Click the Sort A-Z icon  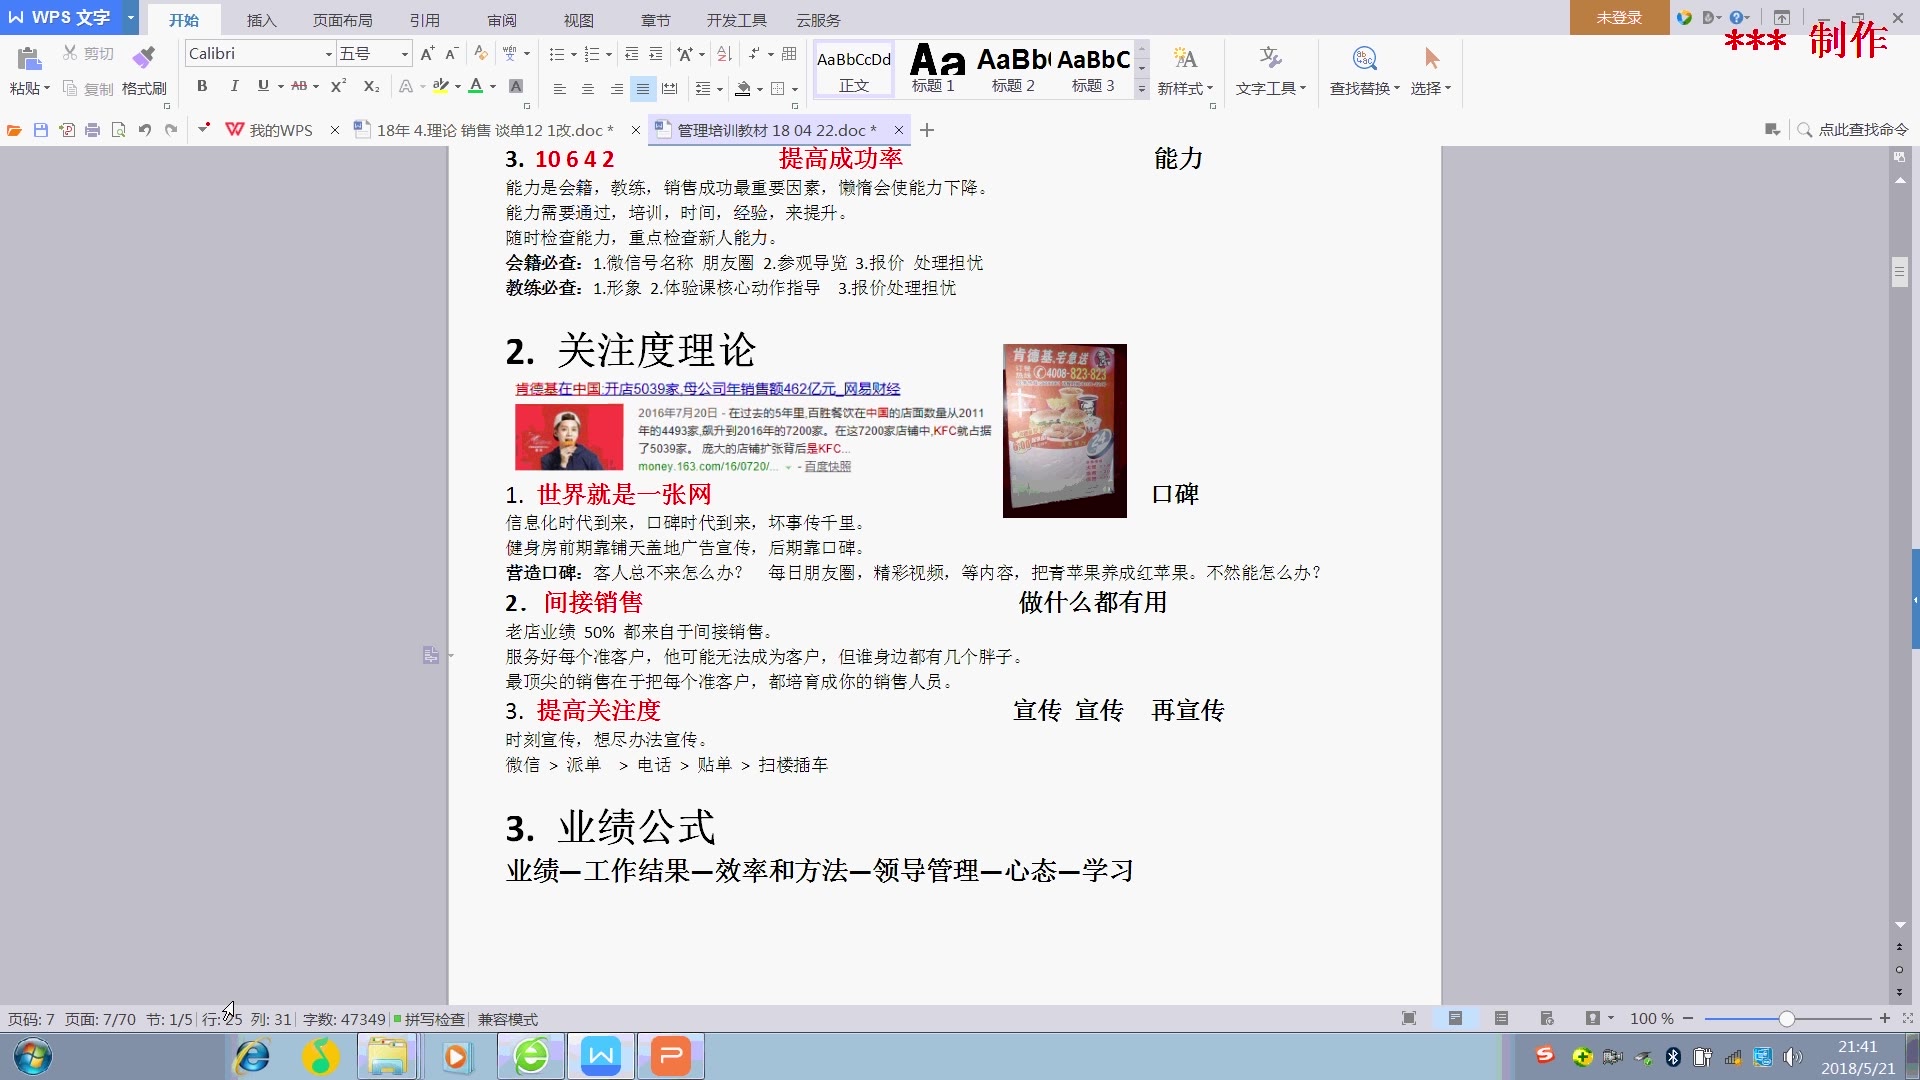click(x=724, y=54)
